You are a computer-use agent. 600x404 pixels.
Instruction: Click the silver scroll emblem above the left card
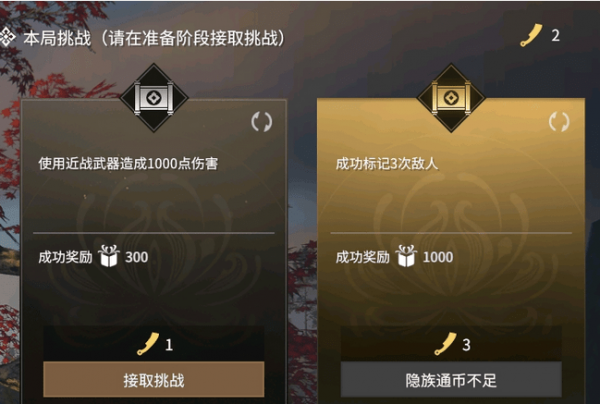154,98
